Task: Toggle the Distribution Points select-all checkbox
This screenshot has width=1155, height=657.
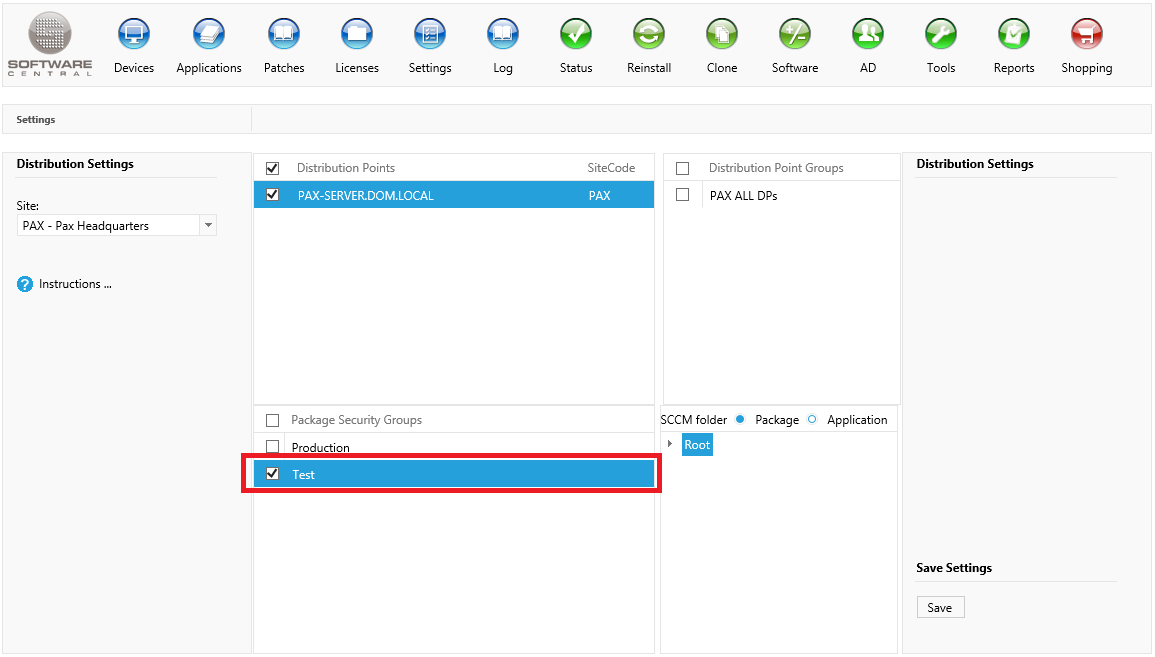Action: click(x=272, y=168)
